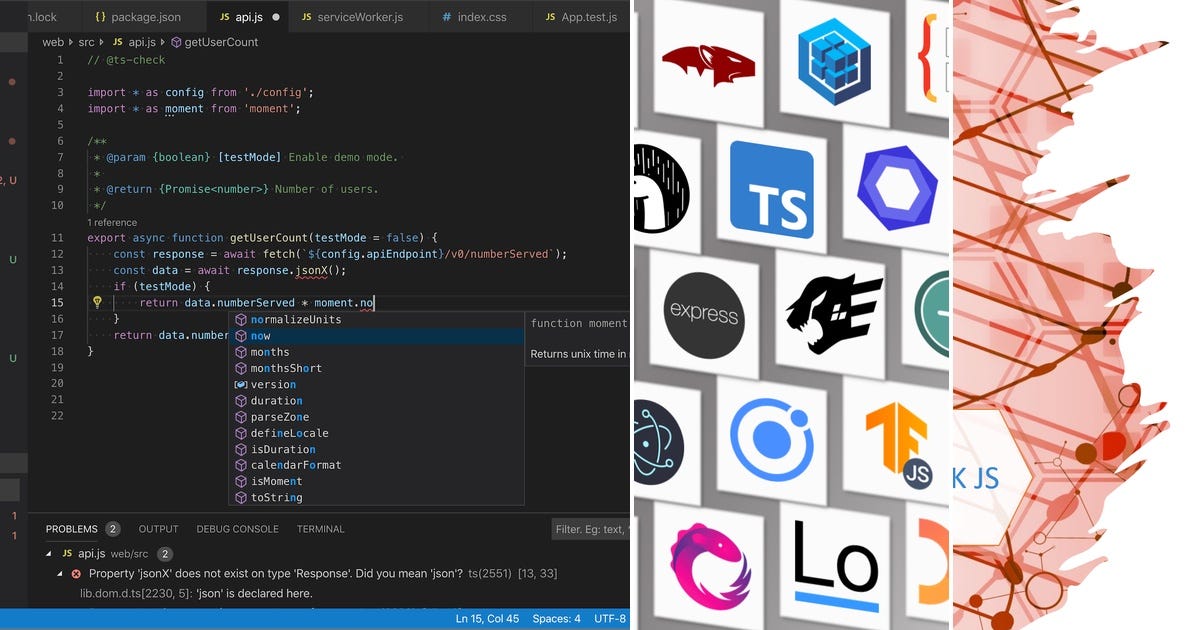1200x630 pixels.
Task: Click the '1 reference' CodeLens link
Action: click(112, 222)
